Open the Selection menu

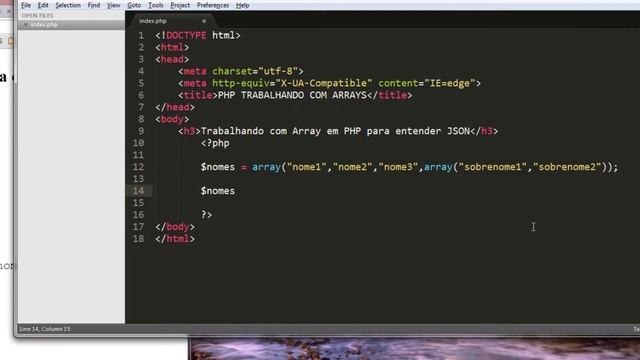(x=68, y=5)
